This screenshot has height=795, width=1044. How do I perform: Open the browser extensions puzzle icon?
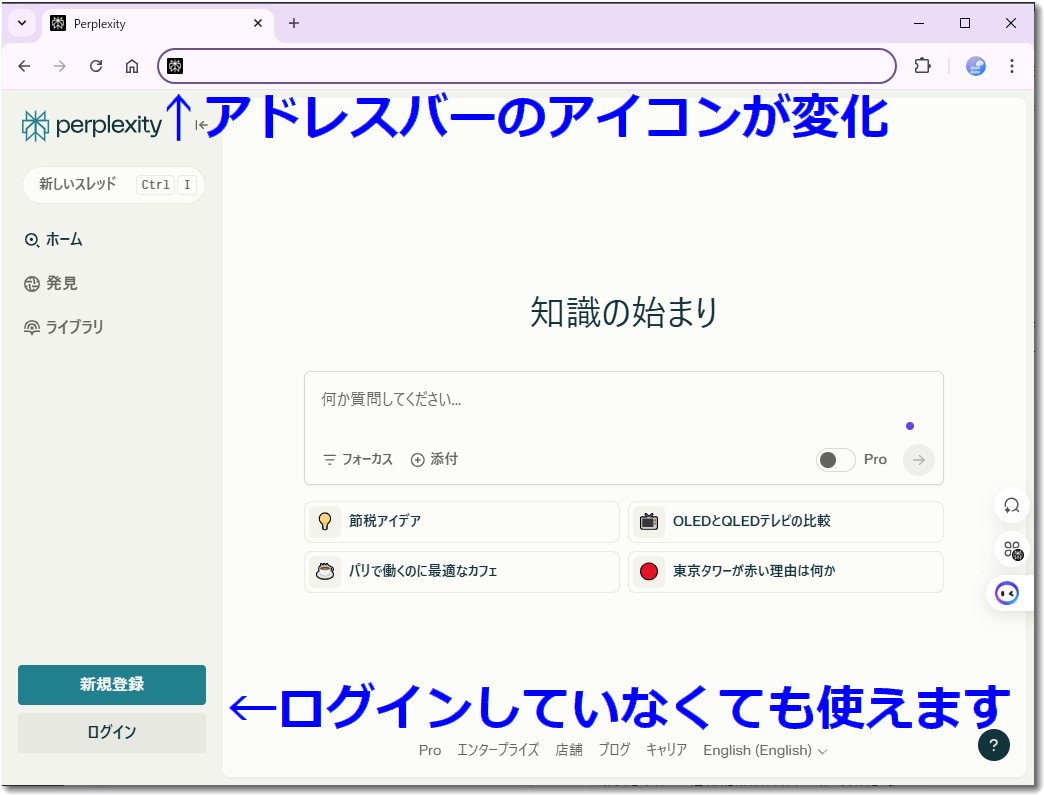pos(922,66)
